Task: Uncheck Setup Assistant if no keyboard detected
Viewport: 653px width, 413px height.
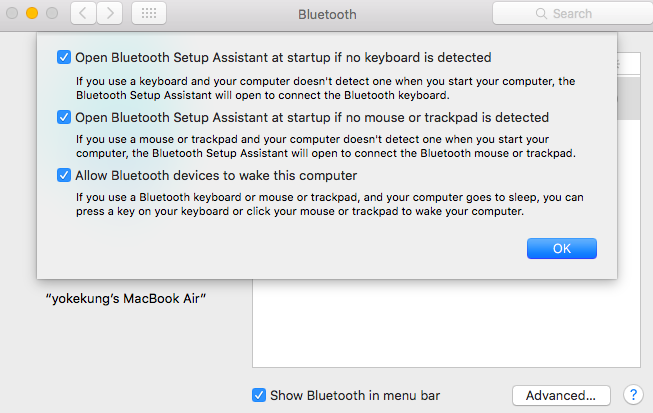Action: [65, 57]
